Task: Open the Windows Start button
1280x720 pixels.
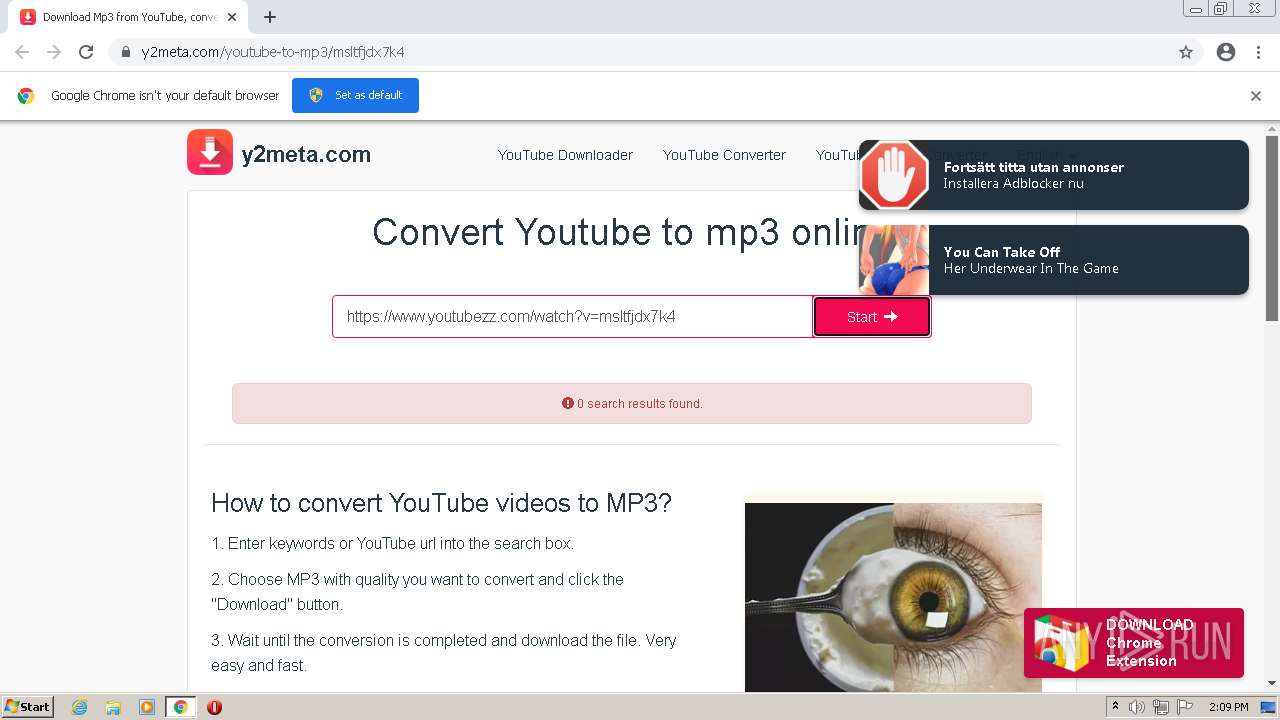Action: tap(28, 707)
